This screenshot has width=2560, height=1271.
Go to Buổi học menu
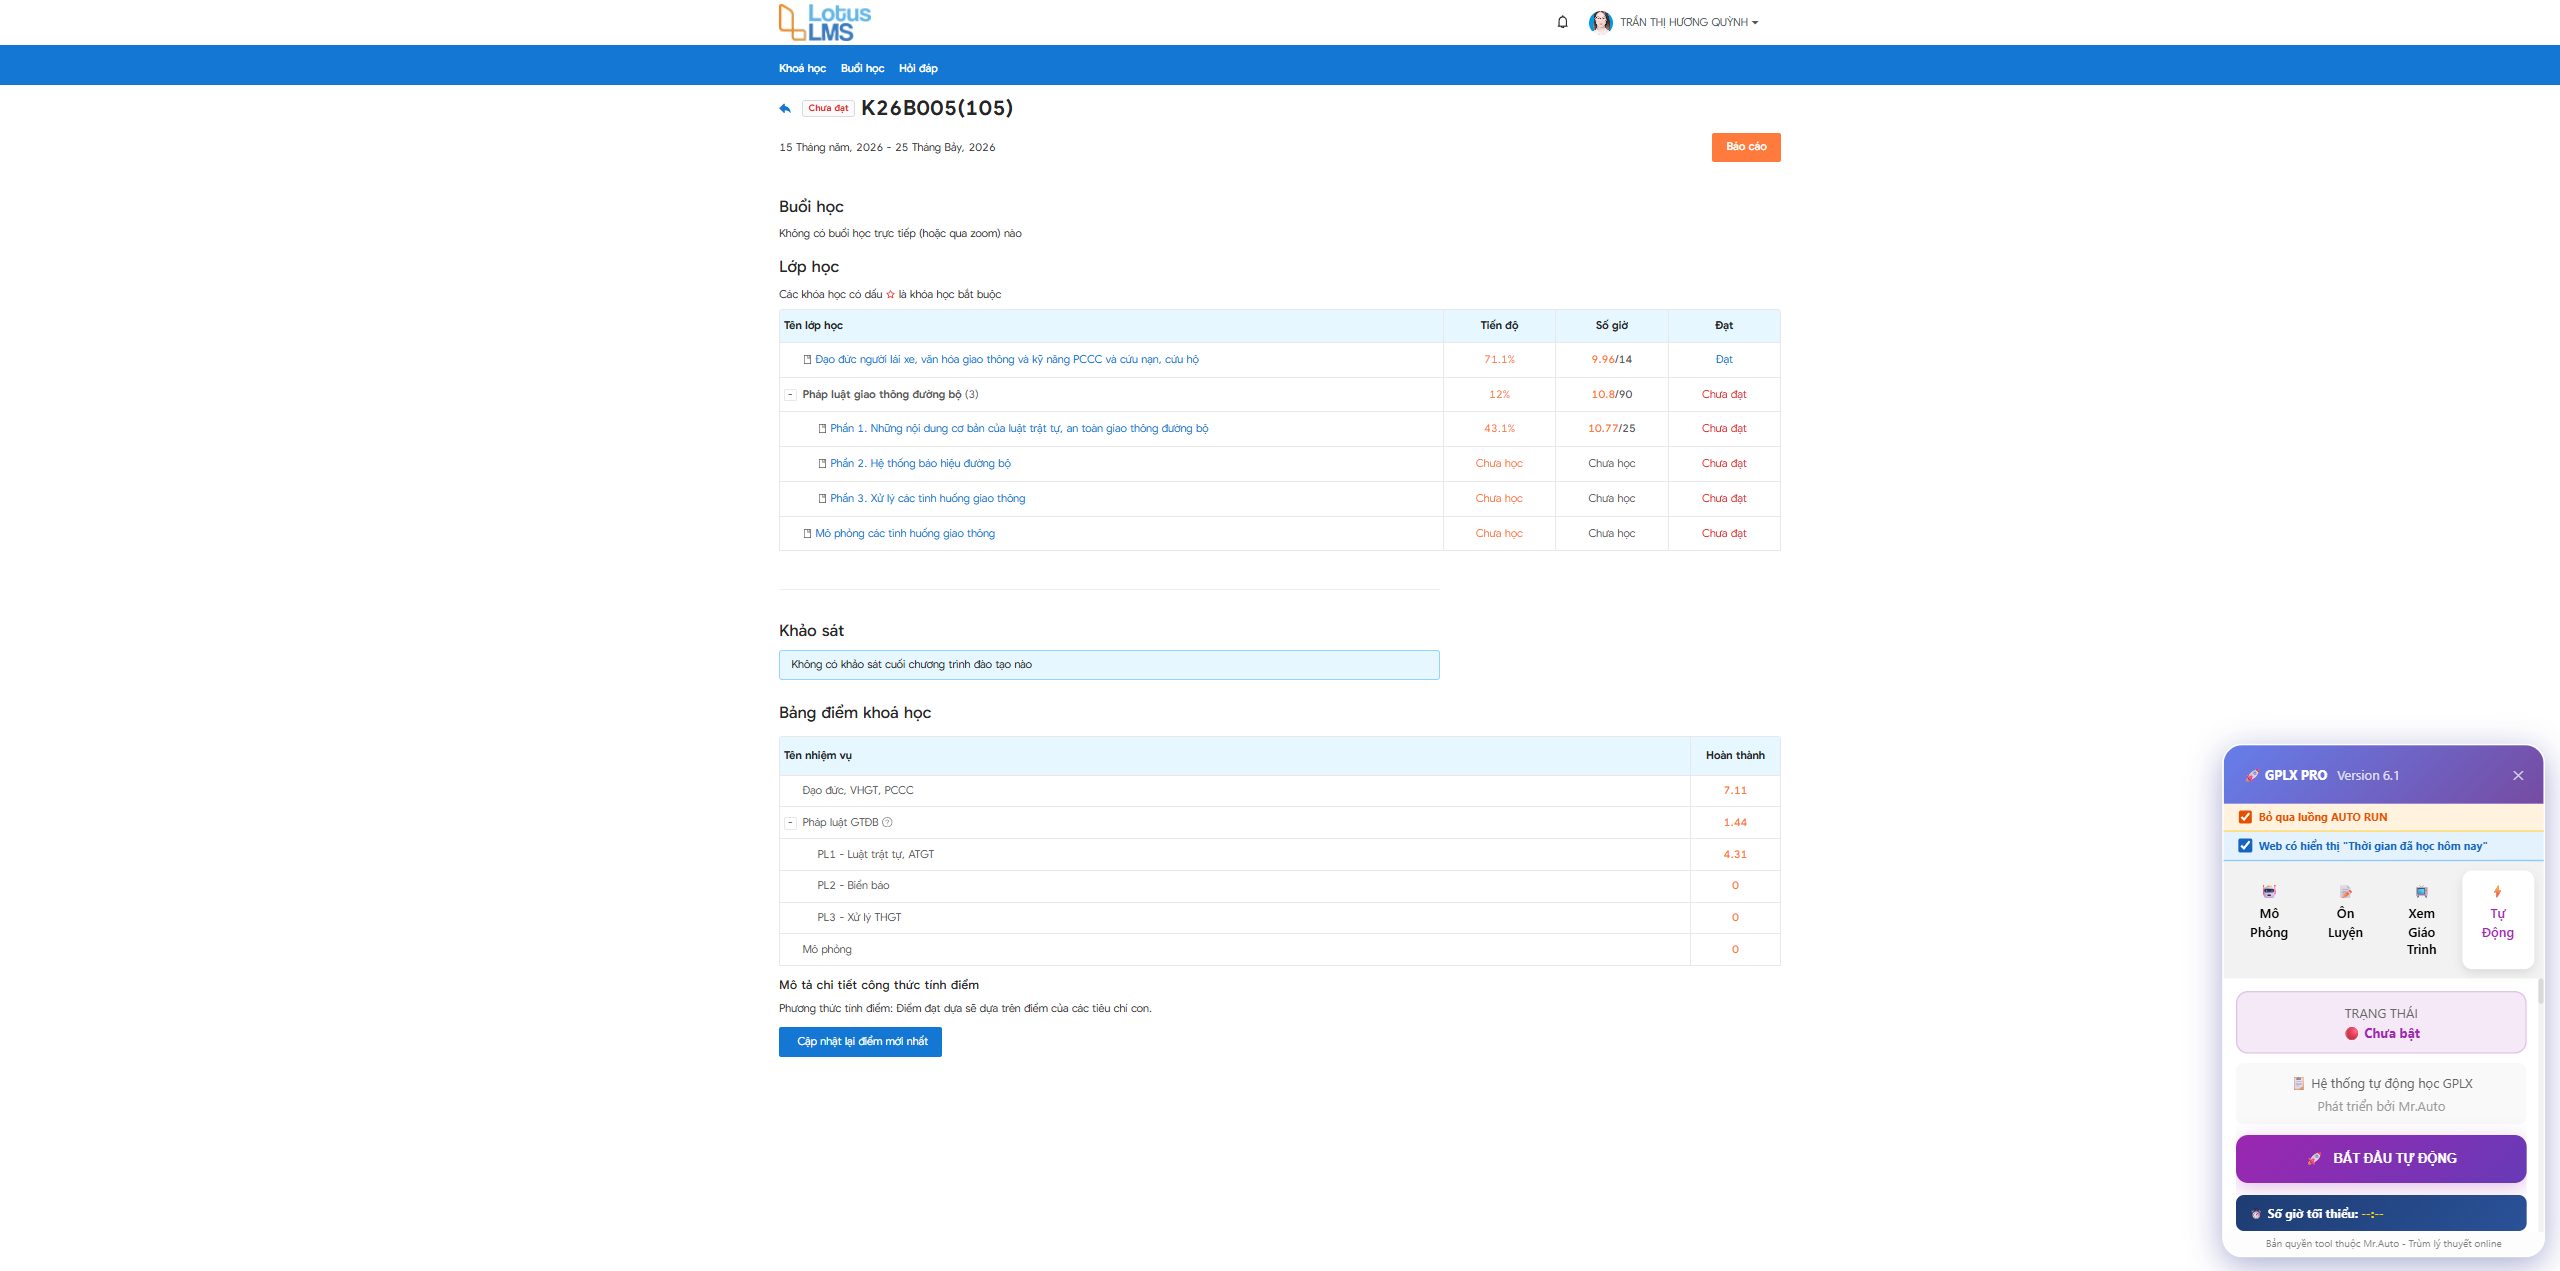pyautogui.click(x=862, y=68)
